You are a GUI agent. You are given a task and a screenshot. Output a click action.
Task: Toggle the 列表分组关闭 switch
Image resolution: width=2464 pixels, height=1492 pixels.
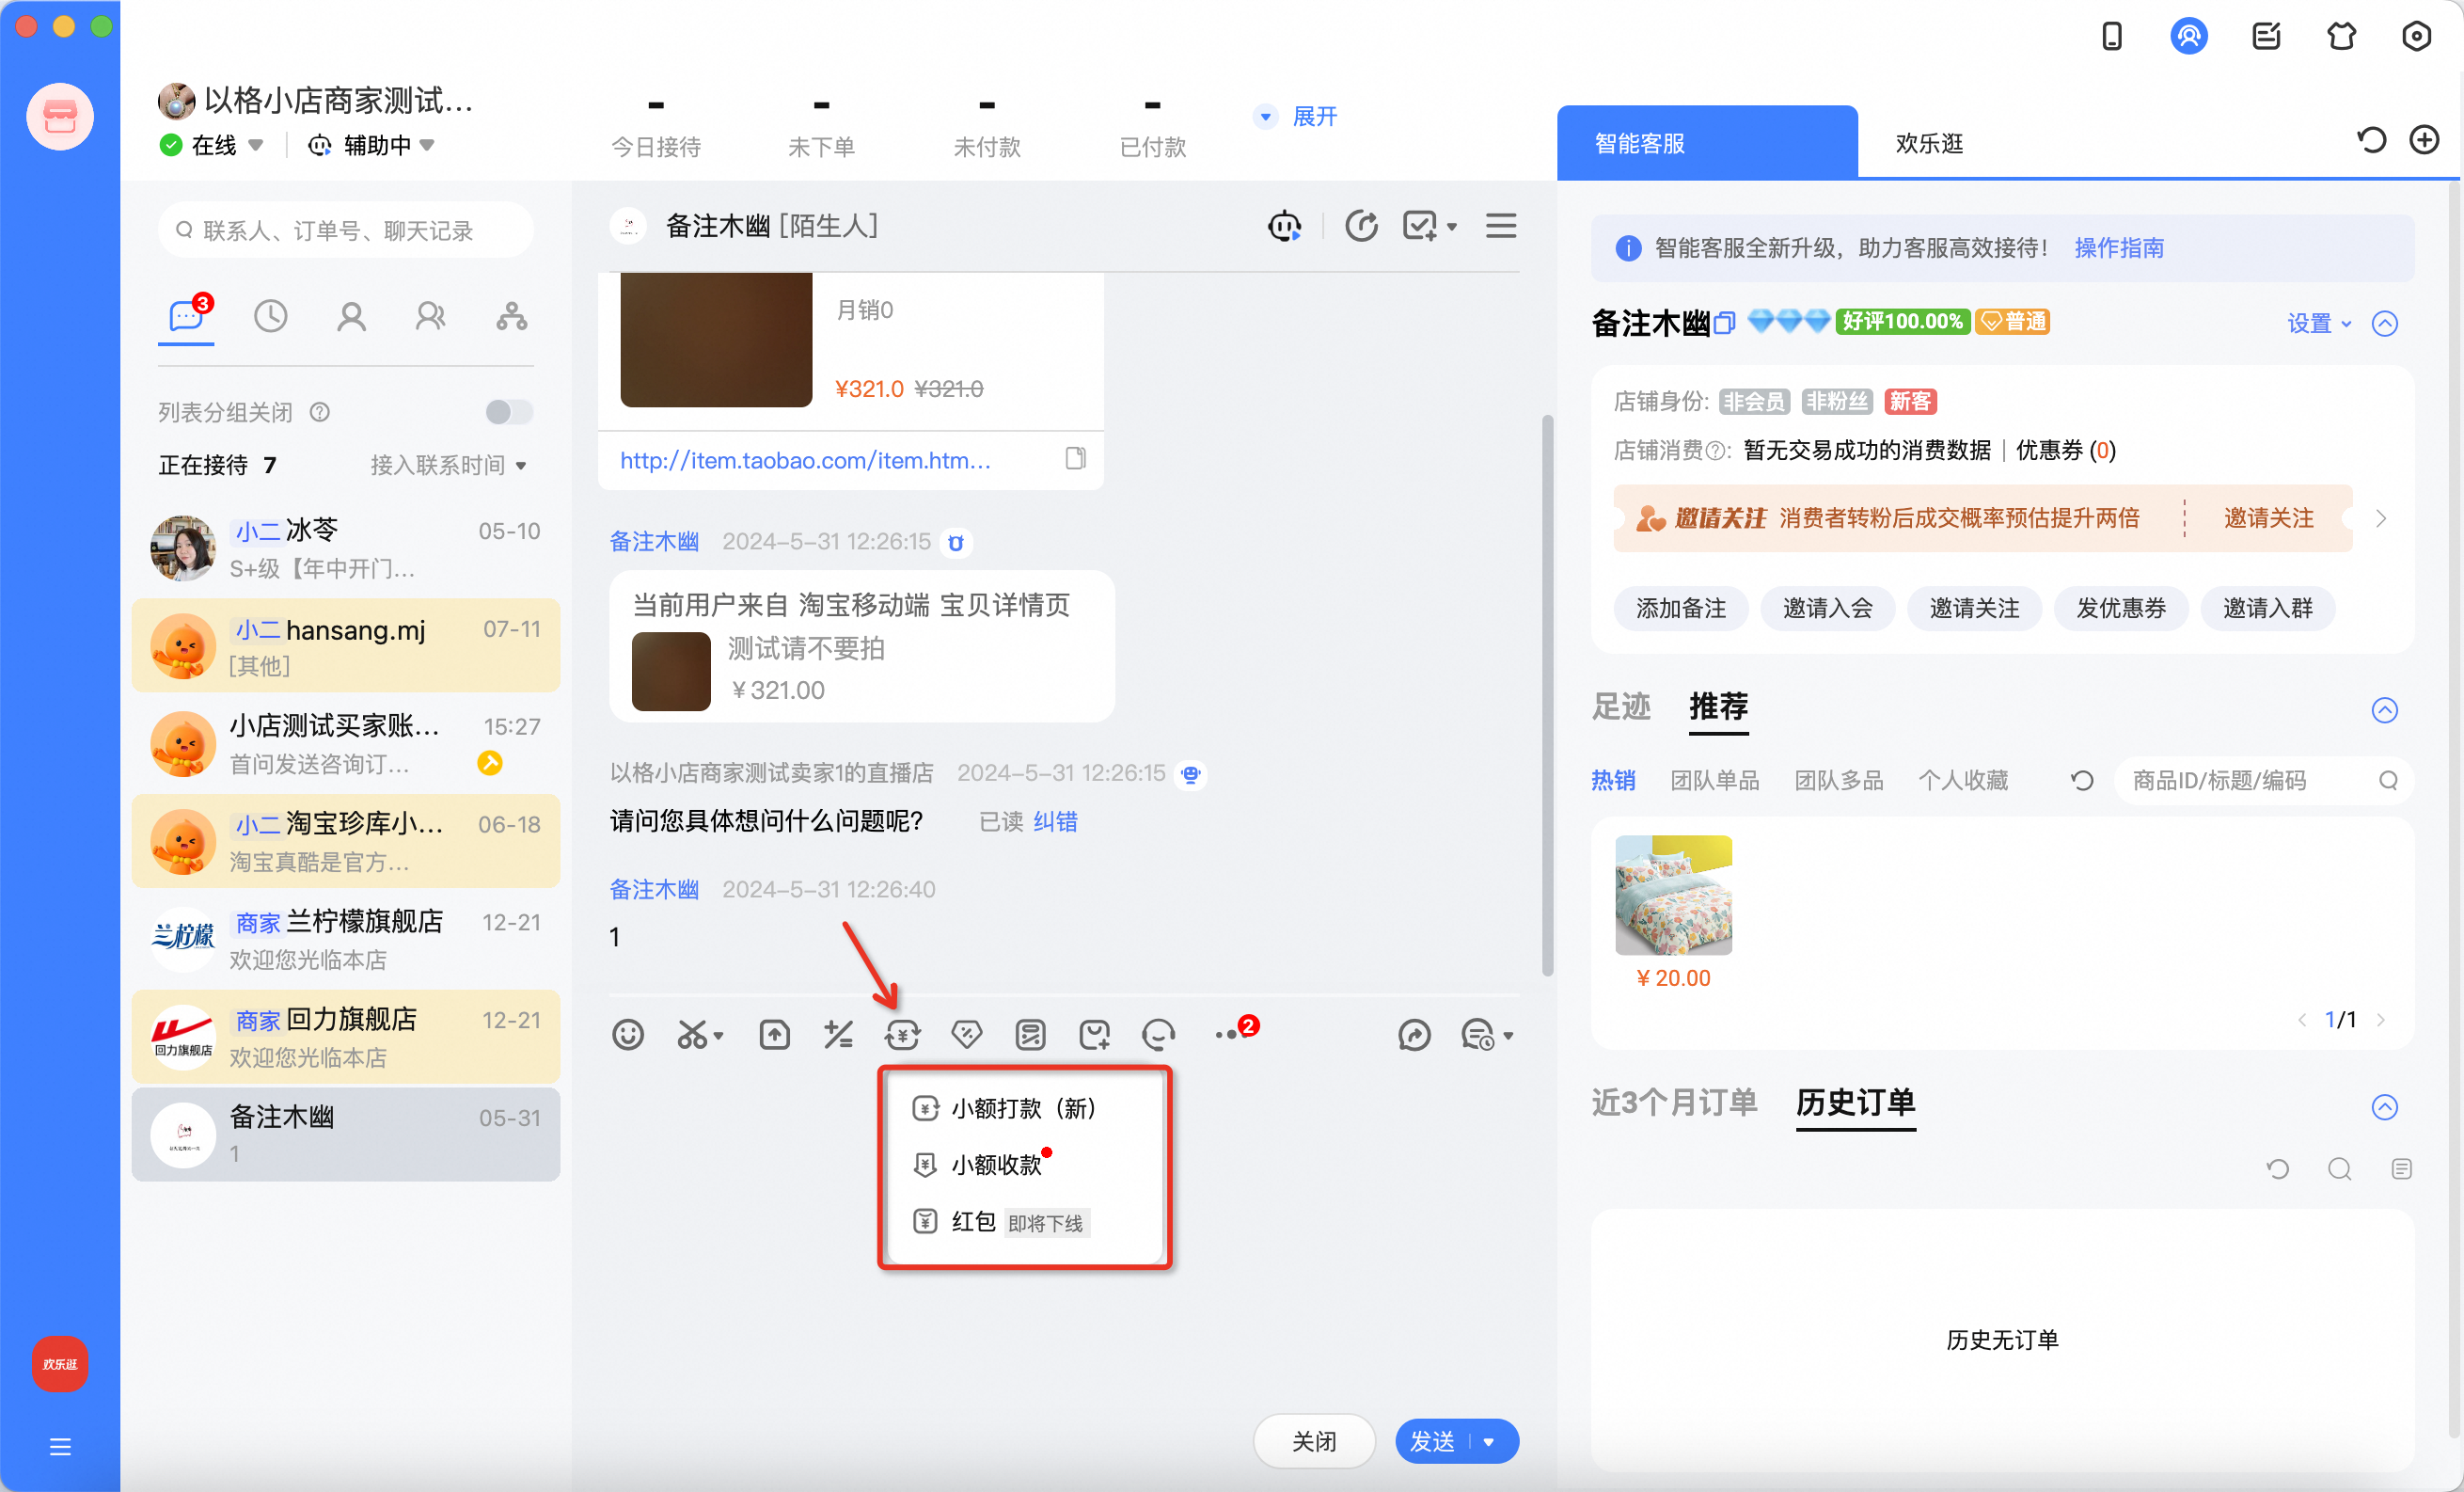pos(509,412)
